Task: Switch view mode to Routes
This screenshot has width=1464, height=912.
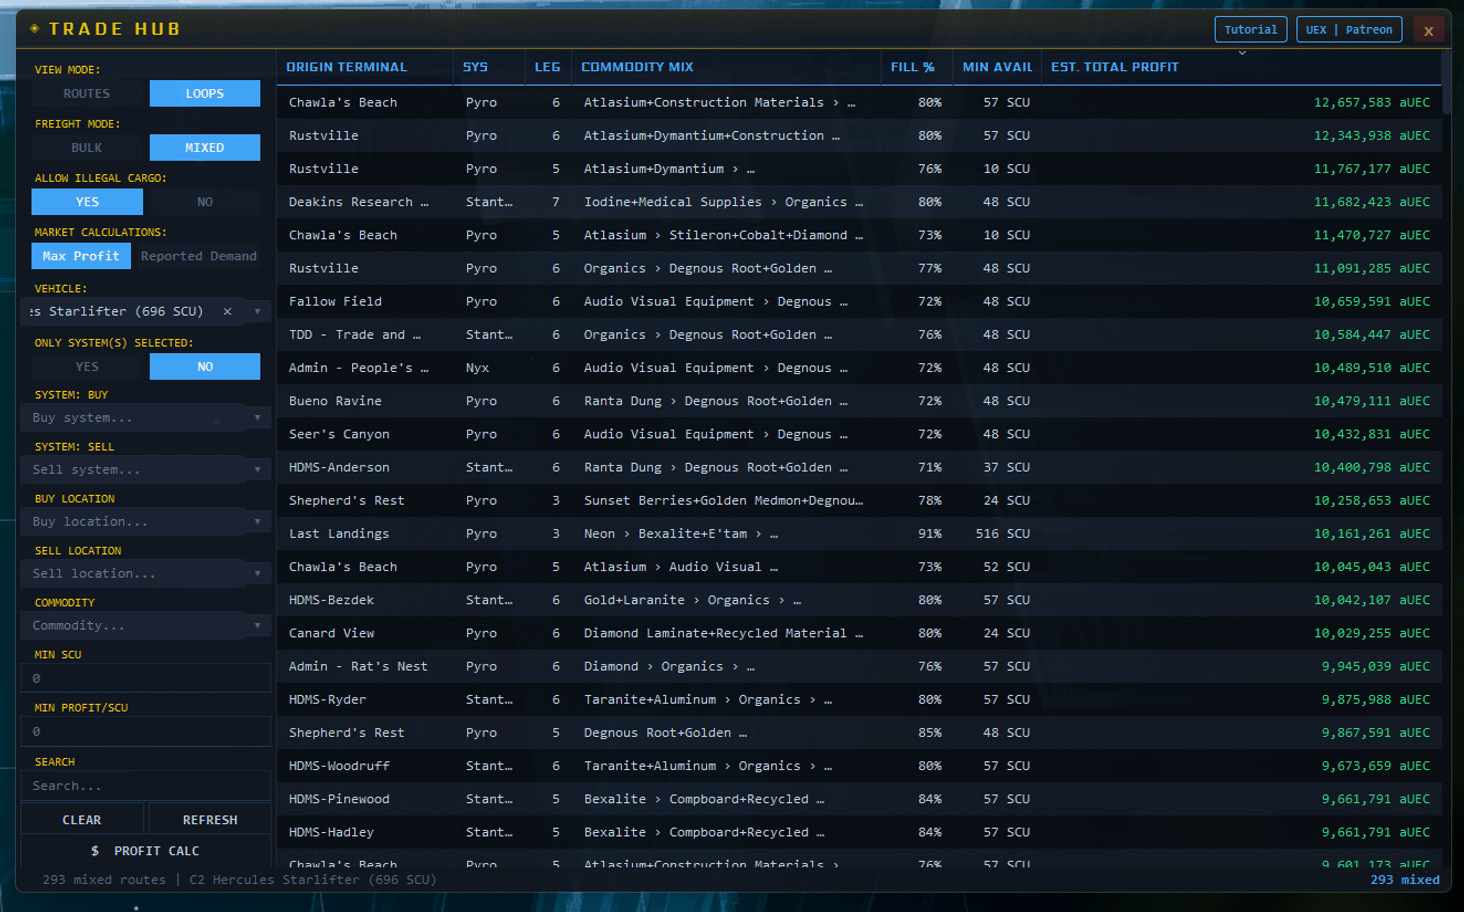Action: tap(87, 94)
